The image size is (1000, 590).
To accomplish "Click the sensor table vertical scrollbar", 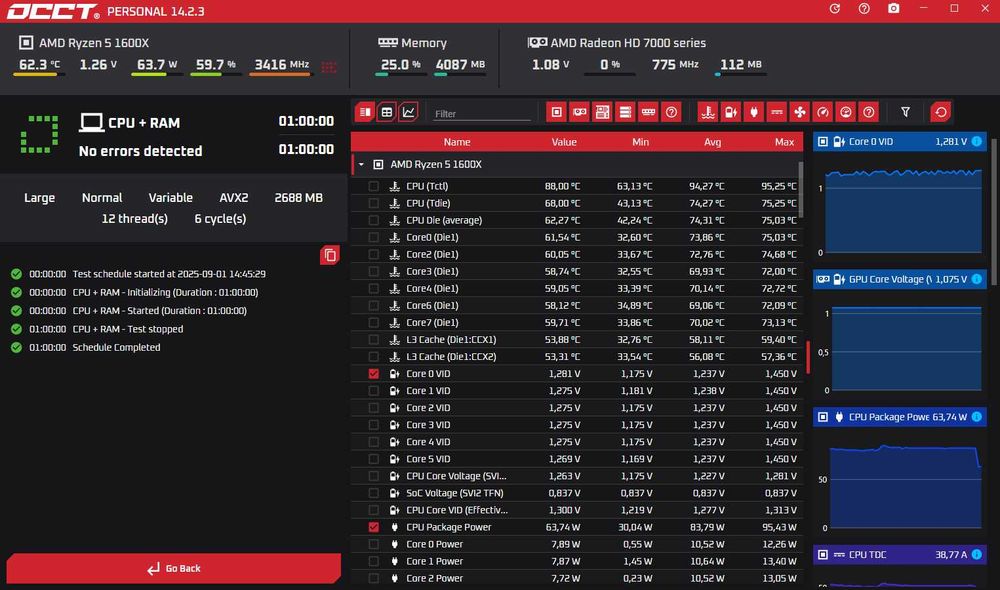I will 800,190.
